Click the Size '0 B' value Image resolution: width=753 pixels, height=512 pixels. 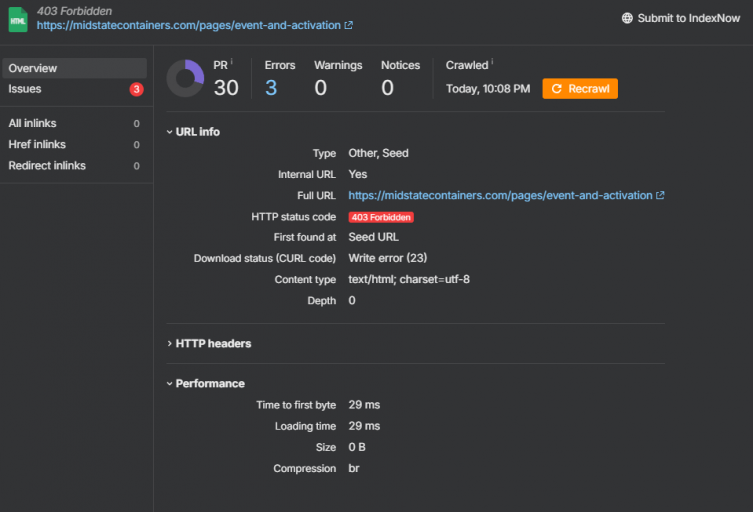(357, 447)
